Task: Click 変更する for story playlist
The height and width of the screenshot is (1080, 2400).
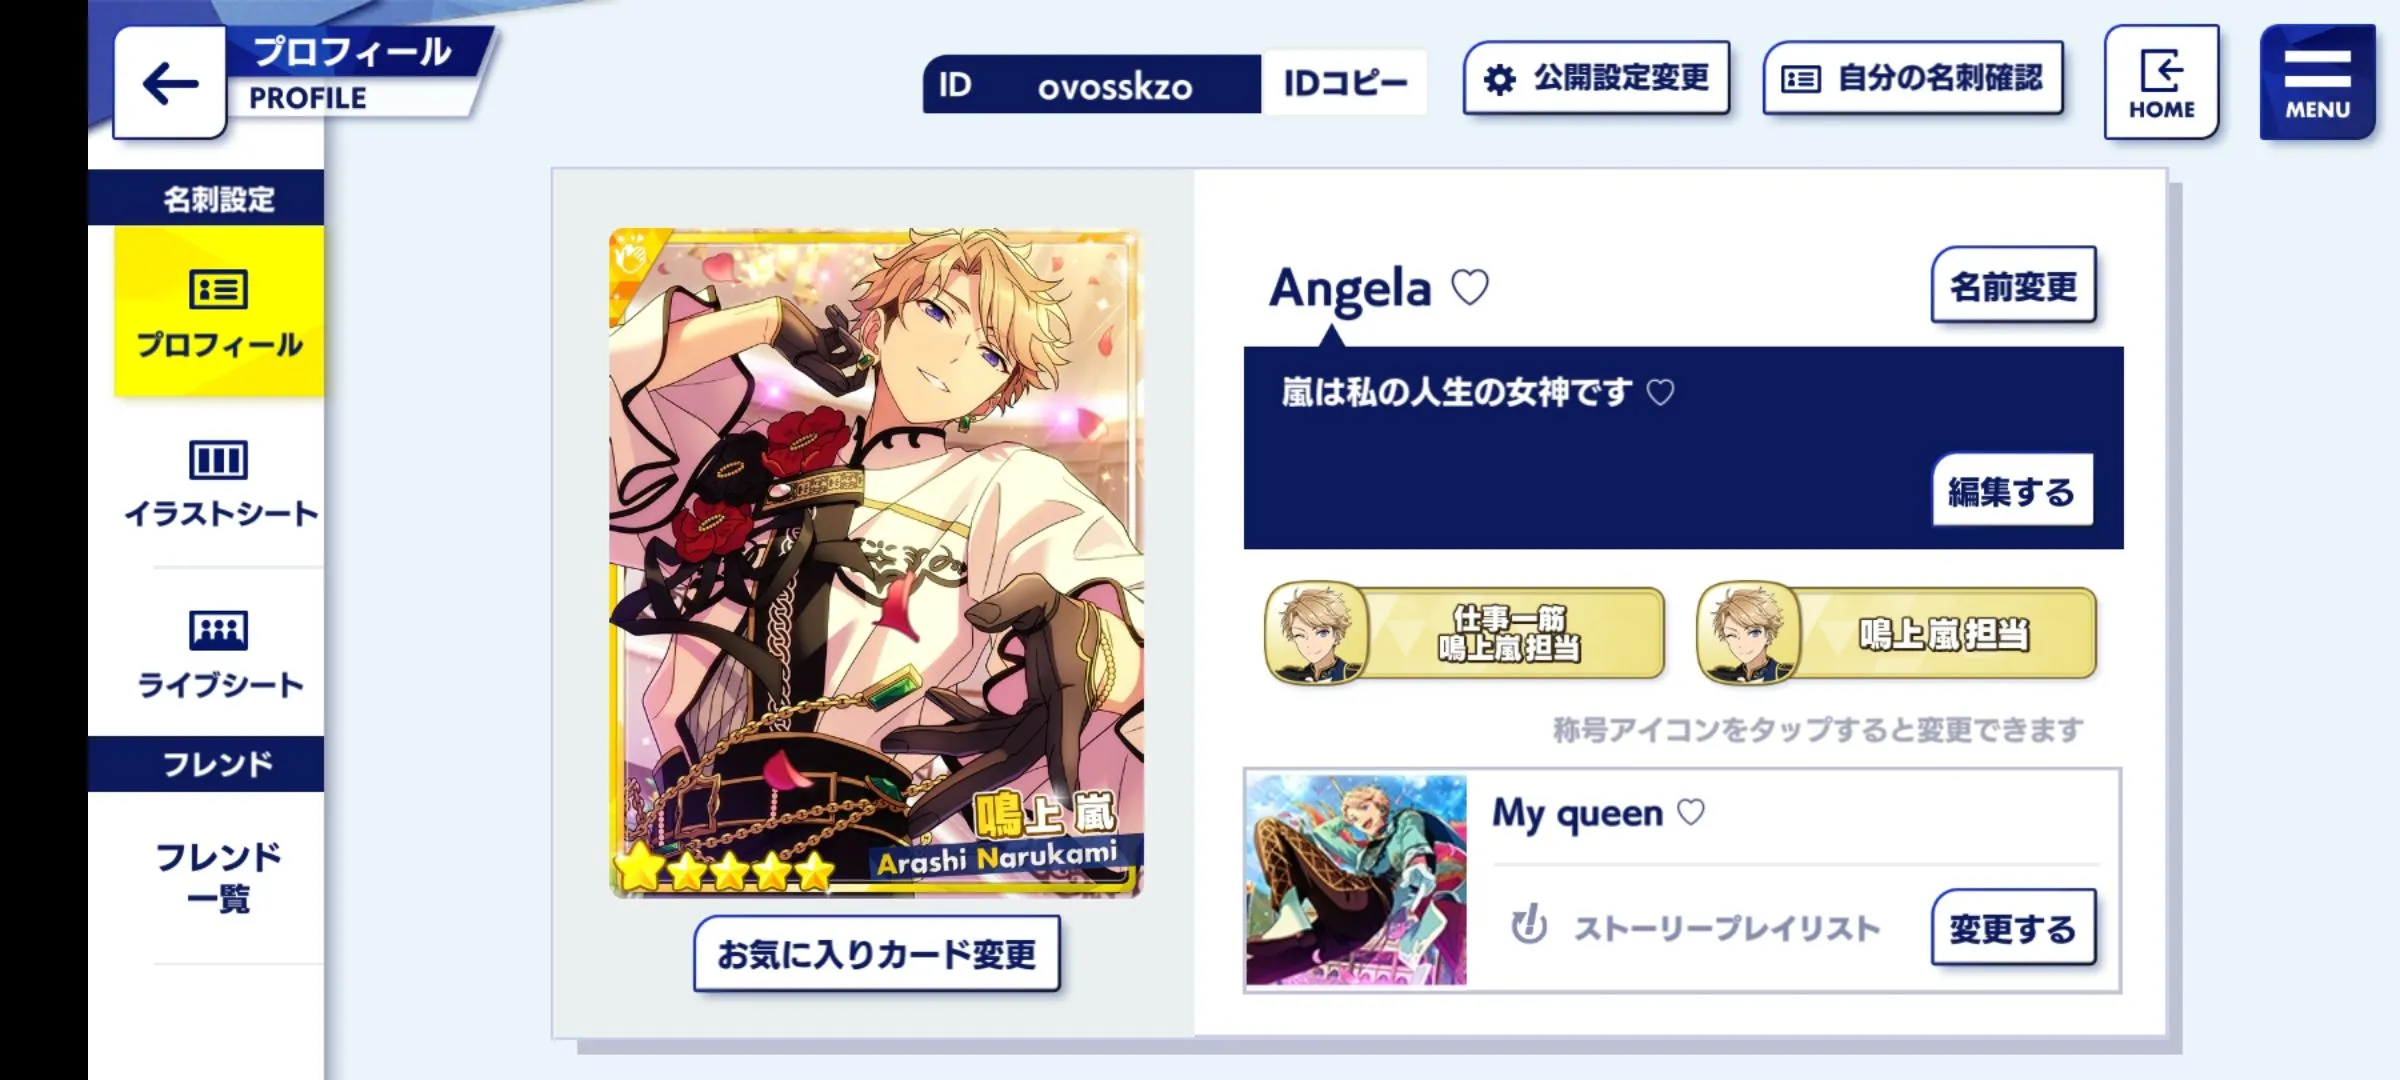Action: pyautogui.click(x=2013, y=928)
